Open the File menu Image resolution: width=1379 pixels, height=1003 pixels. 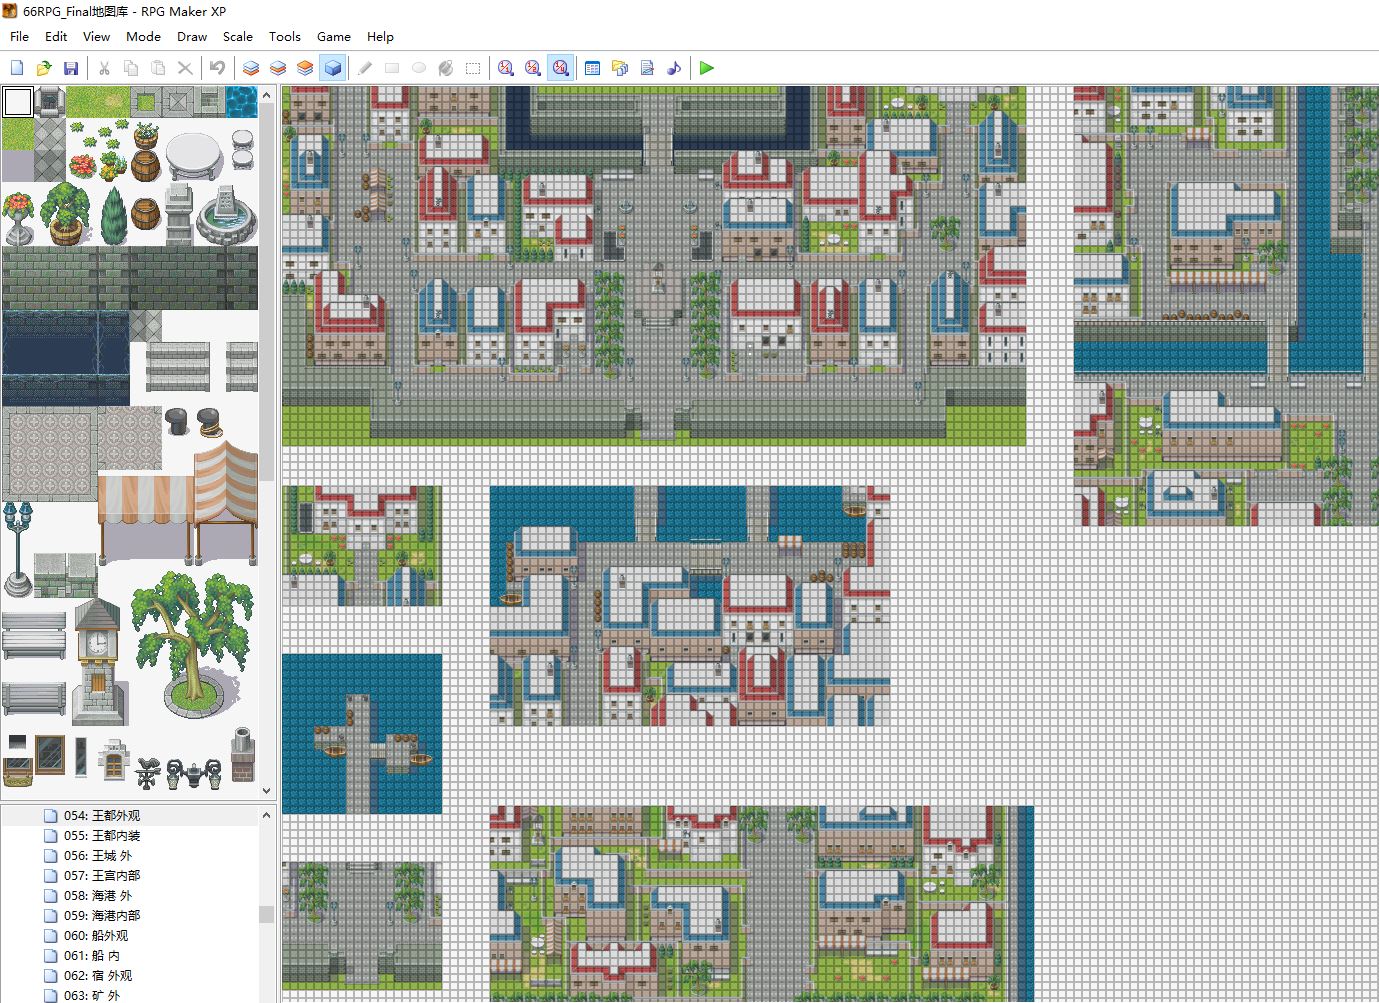pyautogui.click(x=19, y=36)
